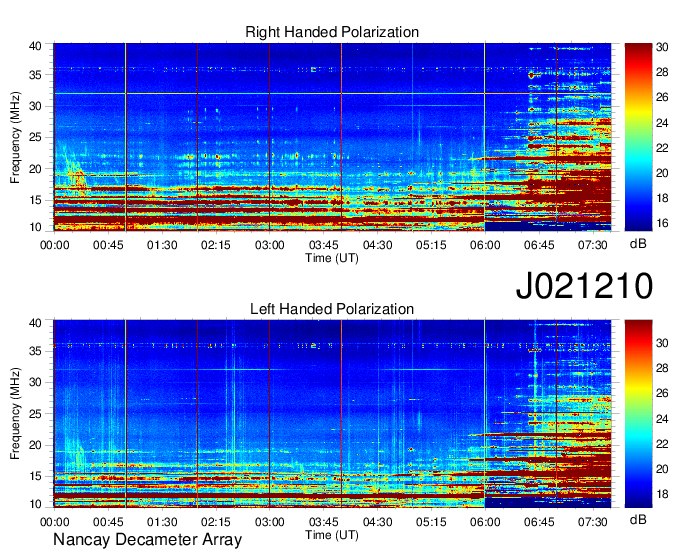Click the 'Right Handed Polarization' plot title

click(x=332, y=32)
